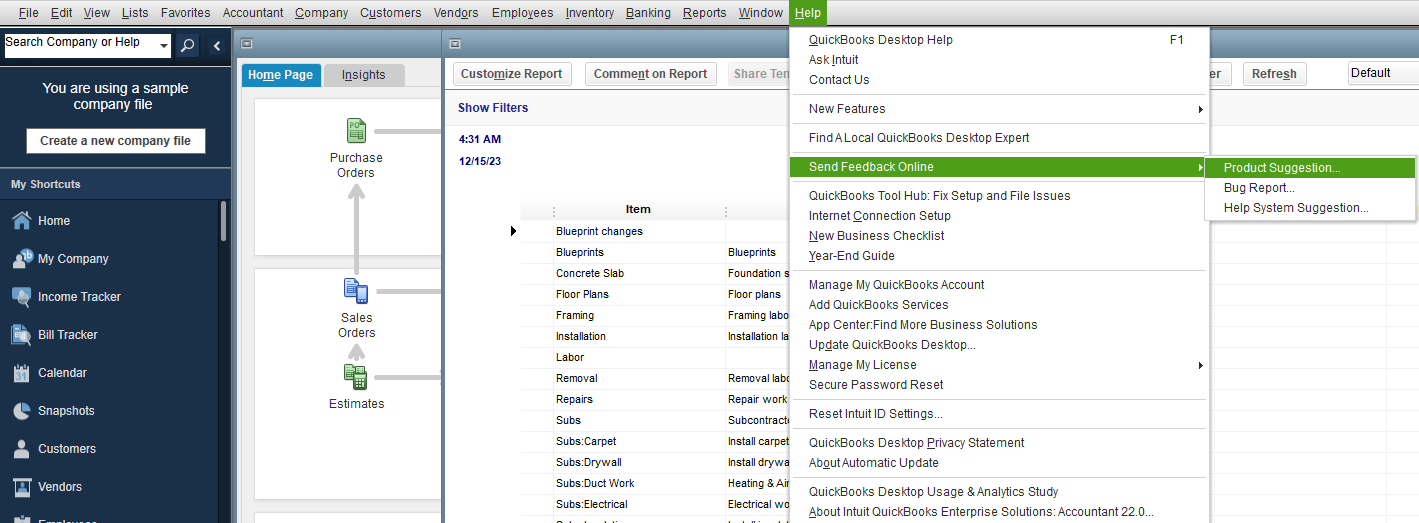Open the report window menu icon
The width and height of the screenshot is (1419, 523).
[455, 43]
